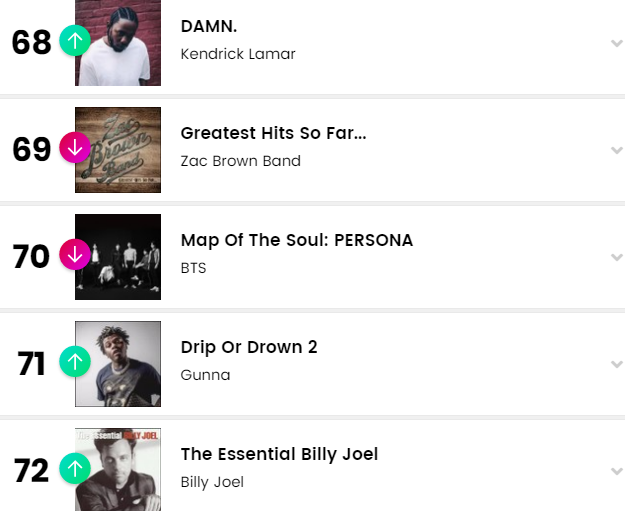Expand the Greatest Hits So Far... row chevron
The height and width of the screenshot is (511, 625).
[x=616, y=150]
